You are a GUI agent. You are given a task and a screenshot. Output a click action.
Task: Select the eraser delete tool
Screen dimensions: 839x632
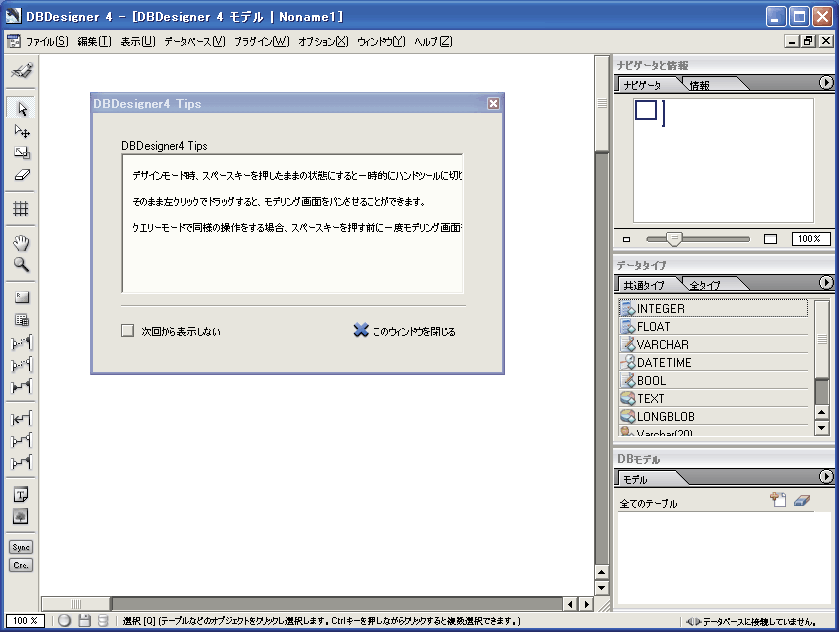[21, 174]
